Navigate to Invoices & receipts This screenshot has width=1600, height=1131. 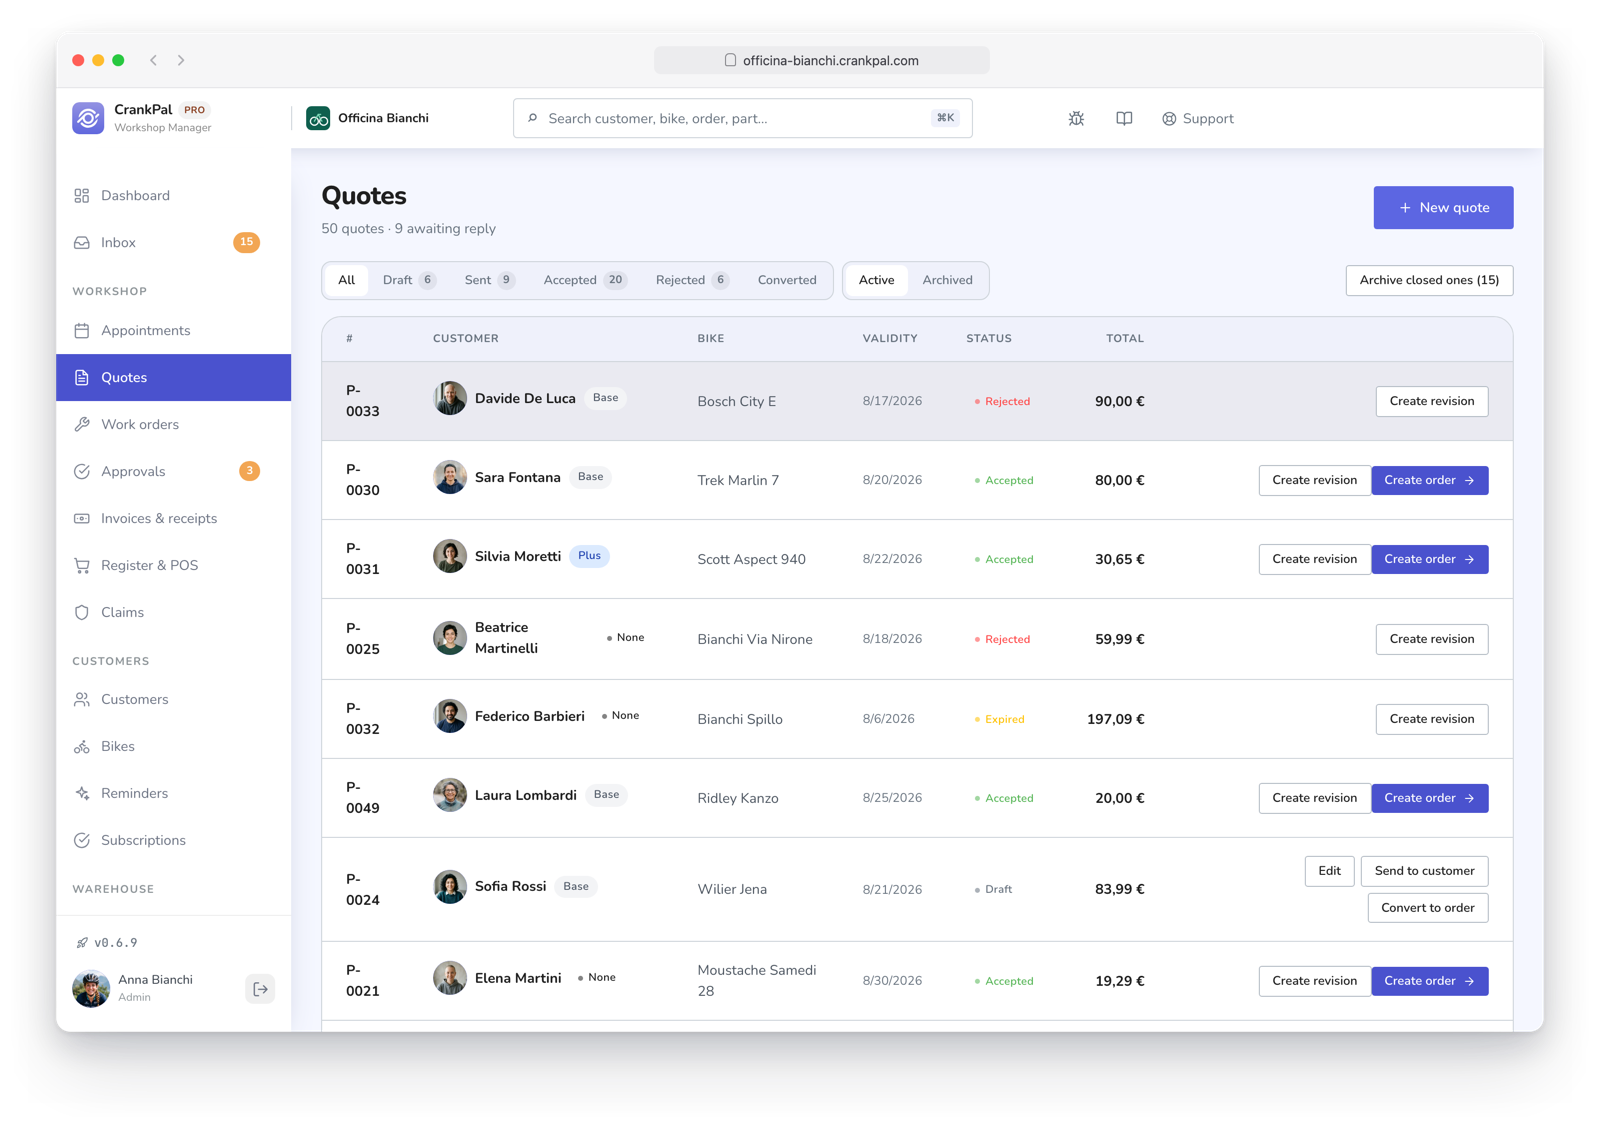(174, 519)
